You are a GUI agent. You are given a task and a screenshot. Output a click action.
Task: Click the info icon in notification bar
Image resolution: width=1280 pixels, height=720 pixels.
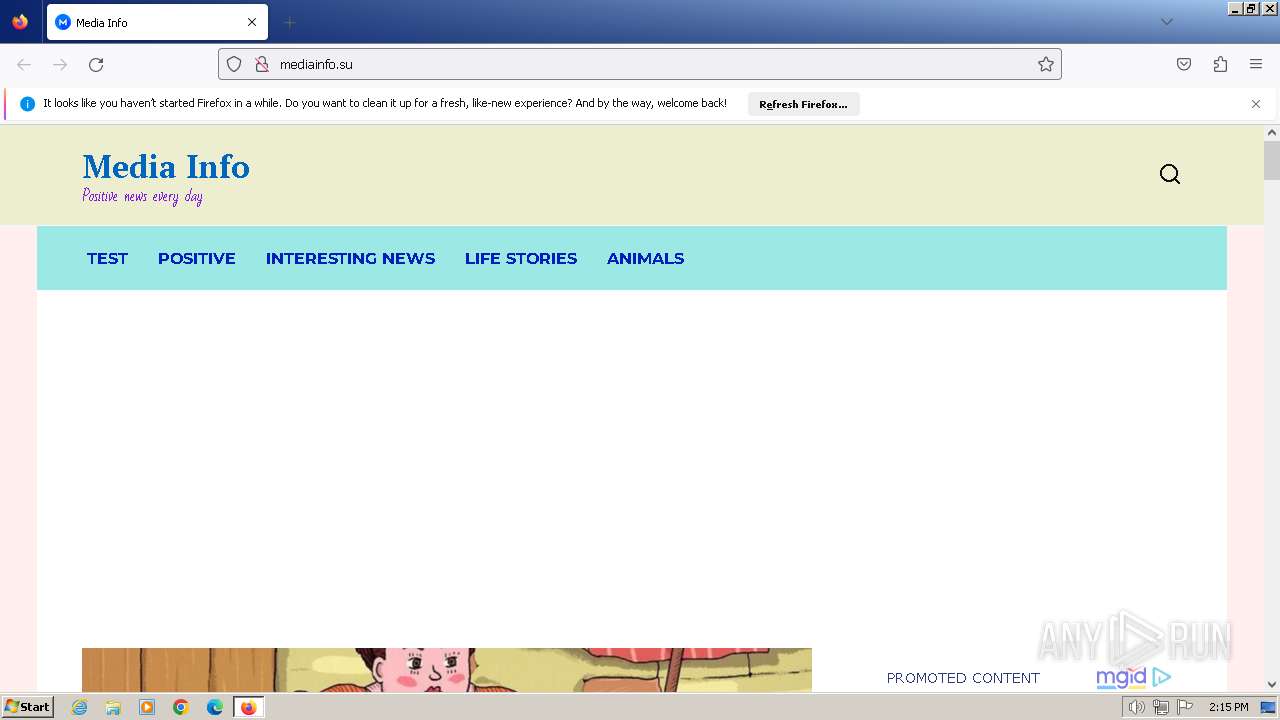(27, 104)
